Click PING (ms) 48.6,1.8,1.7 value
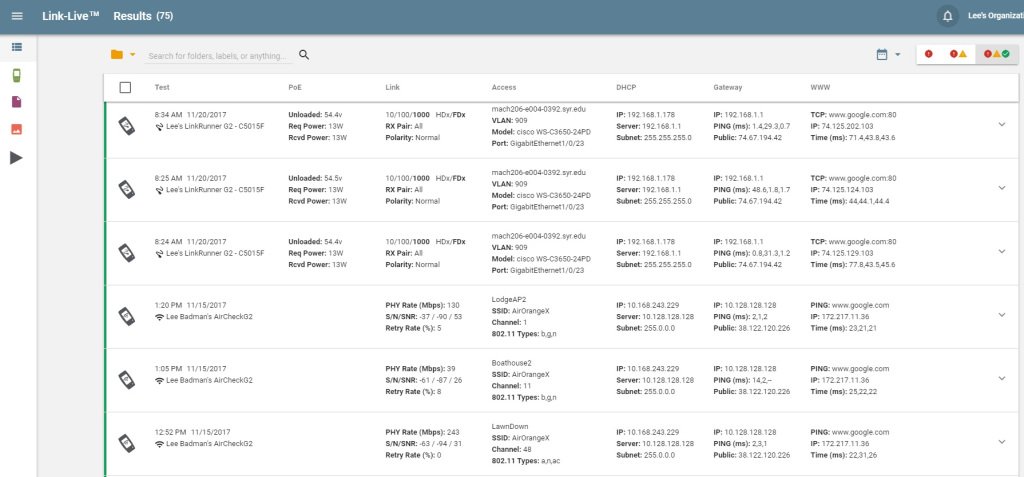The height and width of the screenshot is (477, 1024). click(752, 189)
